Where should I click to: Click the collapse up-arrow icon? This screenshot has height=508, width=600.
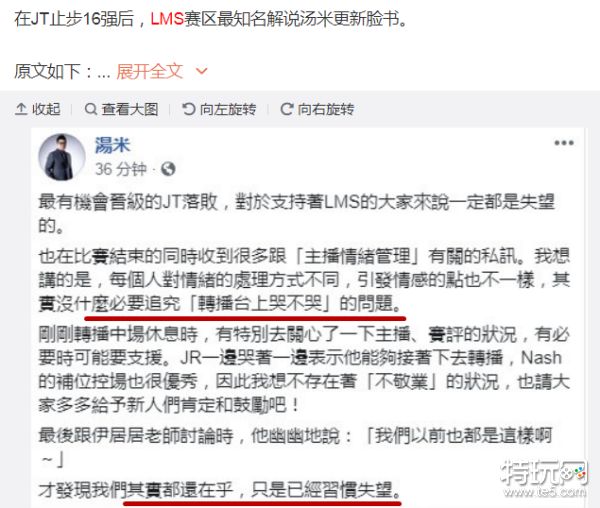point(21,109)
